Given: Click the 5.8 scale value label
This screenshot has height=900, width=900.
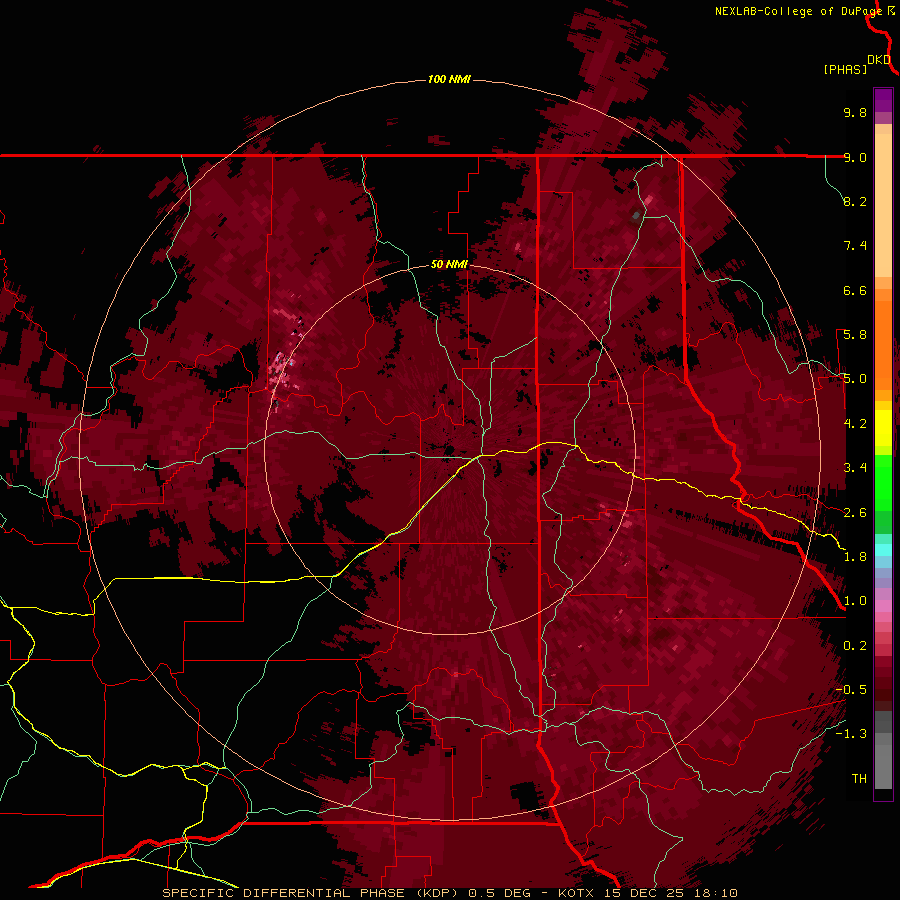Looking at the screenshot, I should click(x=855, y=335).
